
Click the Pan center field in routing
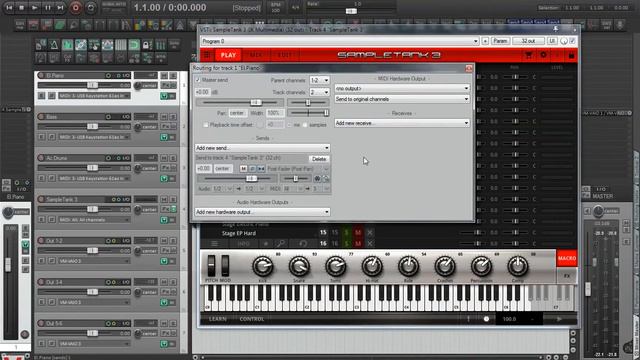[237, 113]
